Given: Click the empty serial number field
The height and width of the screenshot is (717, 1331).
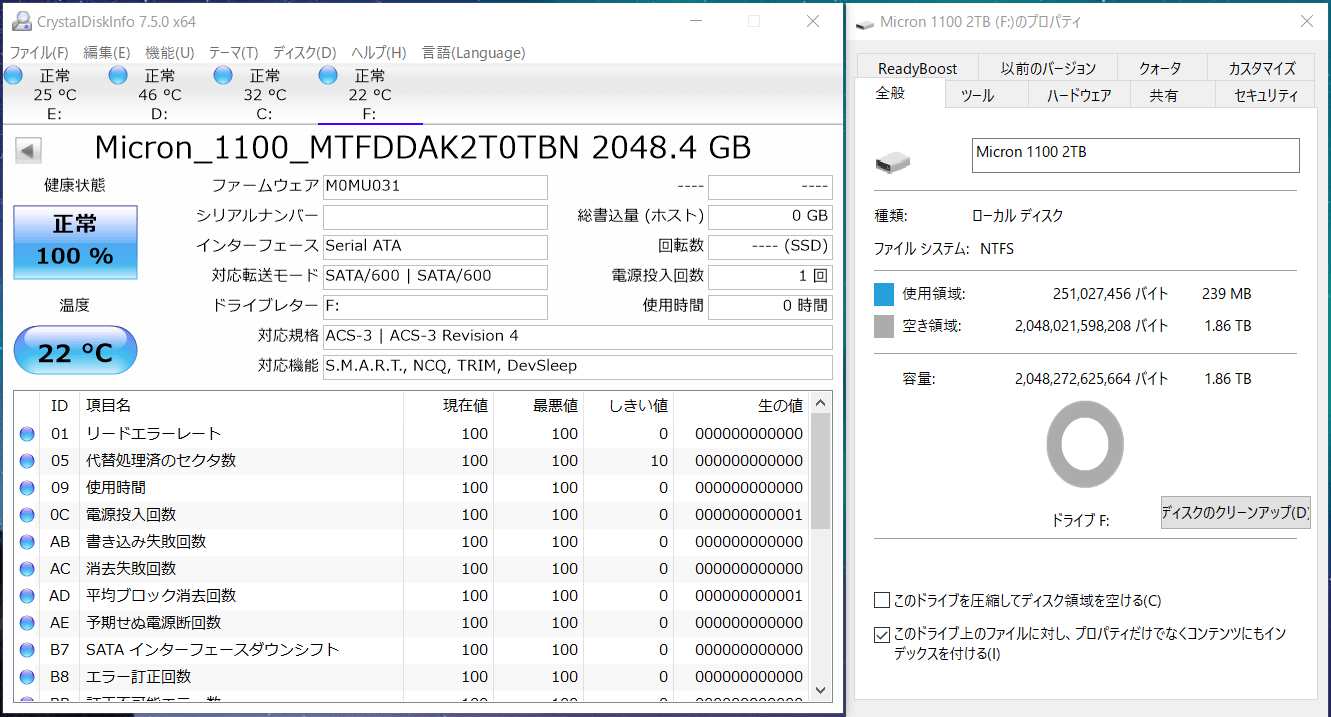Looking at the screenshot, I should coord(435,217).
